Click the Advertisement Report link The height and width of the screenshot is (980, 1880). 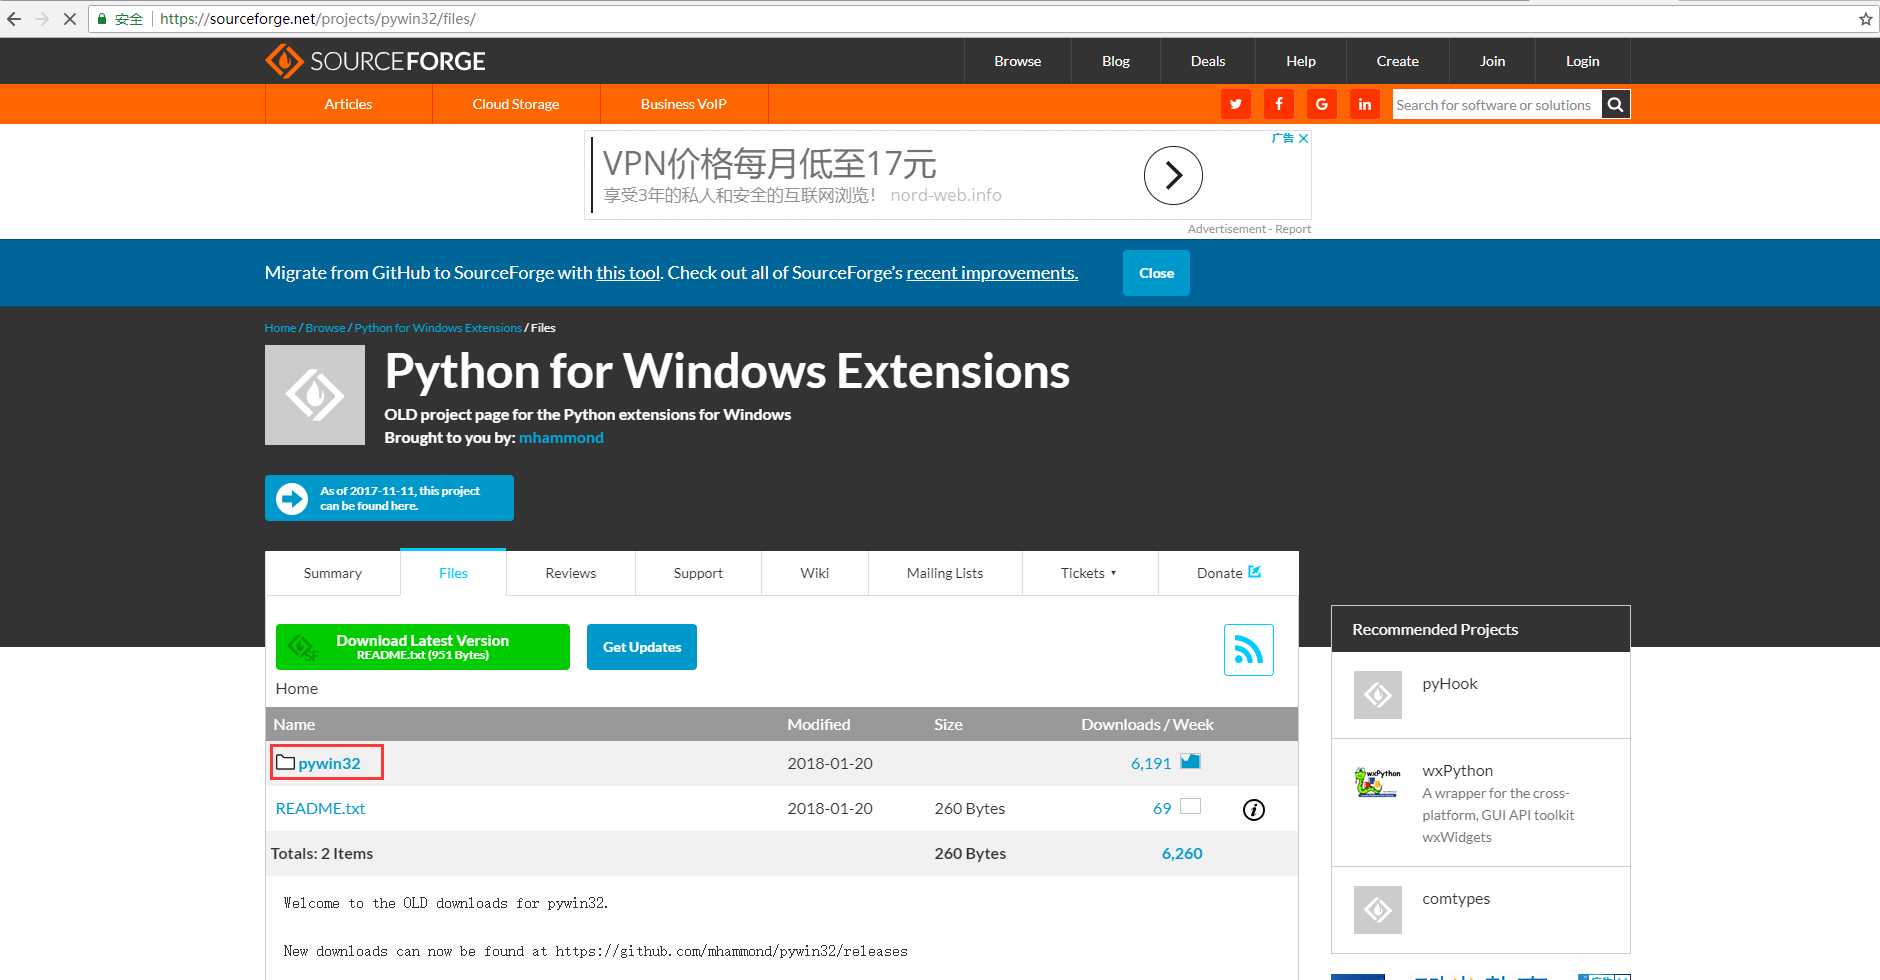pos(1249,229)
